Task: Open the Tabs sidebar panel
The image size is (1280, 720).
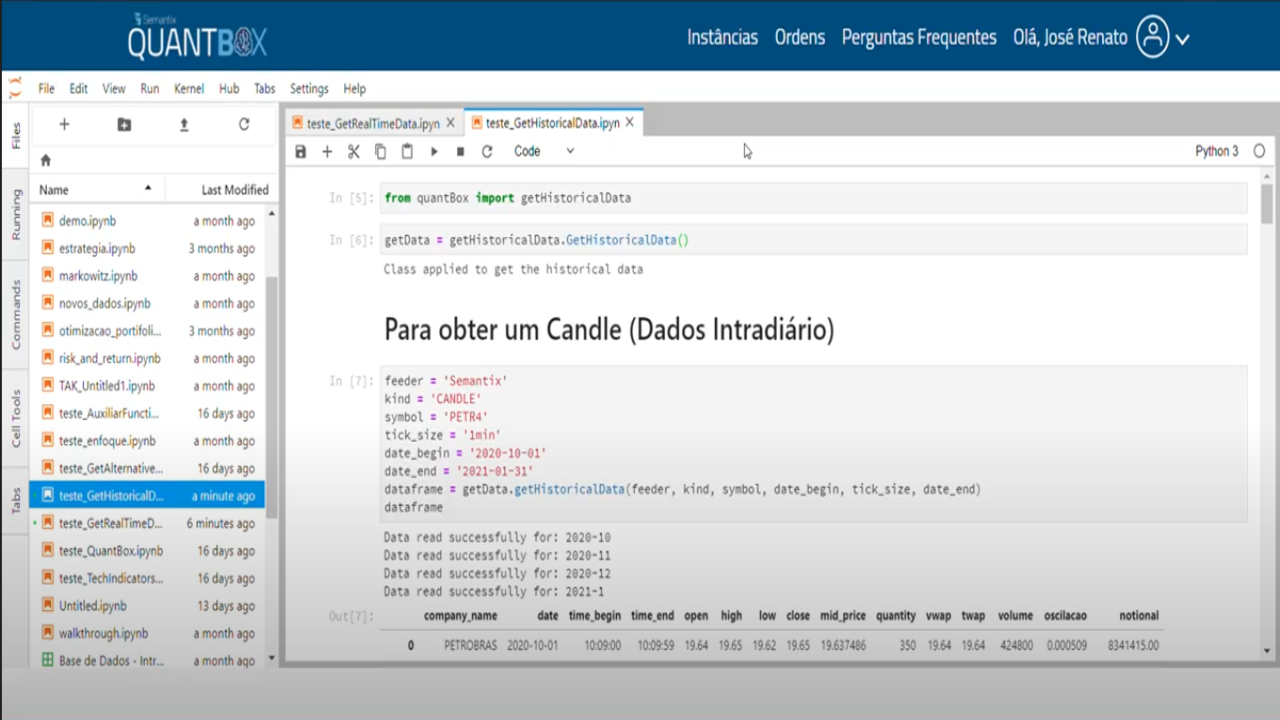Action: pyautogui.click(x=15, y=500)
